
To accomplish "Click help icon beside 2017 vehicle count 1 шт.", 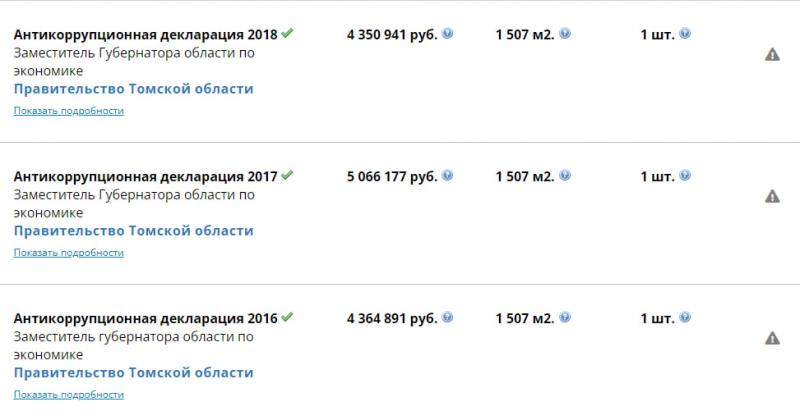I will pyautogui.click(x=685, y=176).
